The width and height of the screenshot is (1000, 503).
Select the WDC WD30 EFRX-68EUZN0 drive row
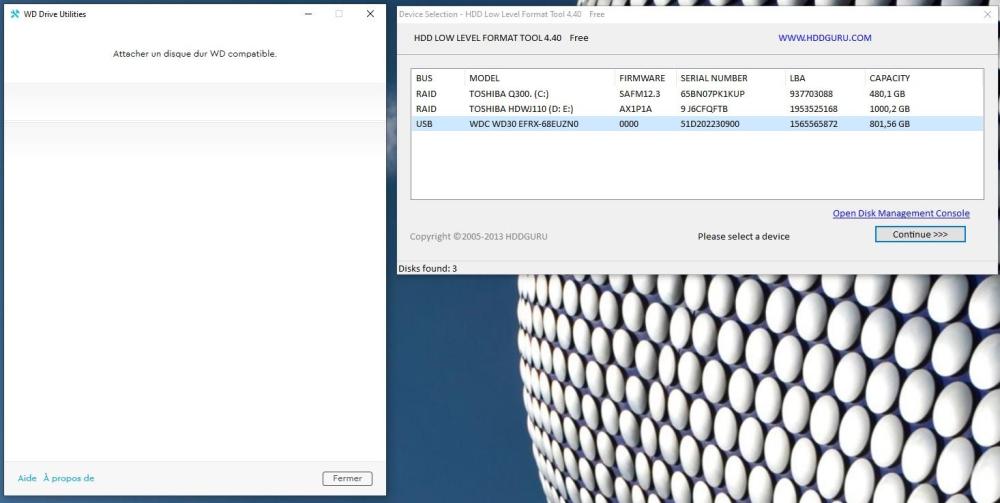(697, 124)
